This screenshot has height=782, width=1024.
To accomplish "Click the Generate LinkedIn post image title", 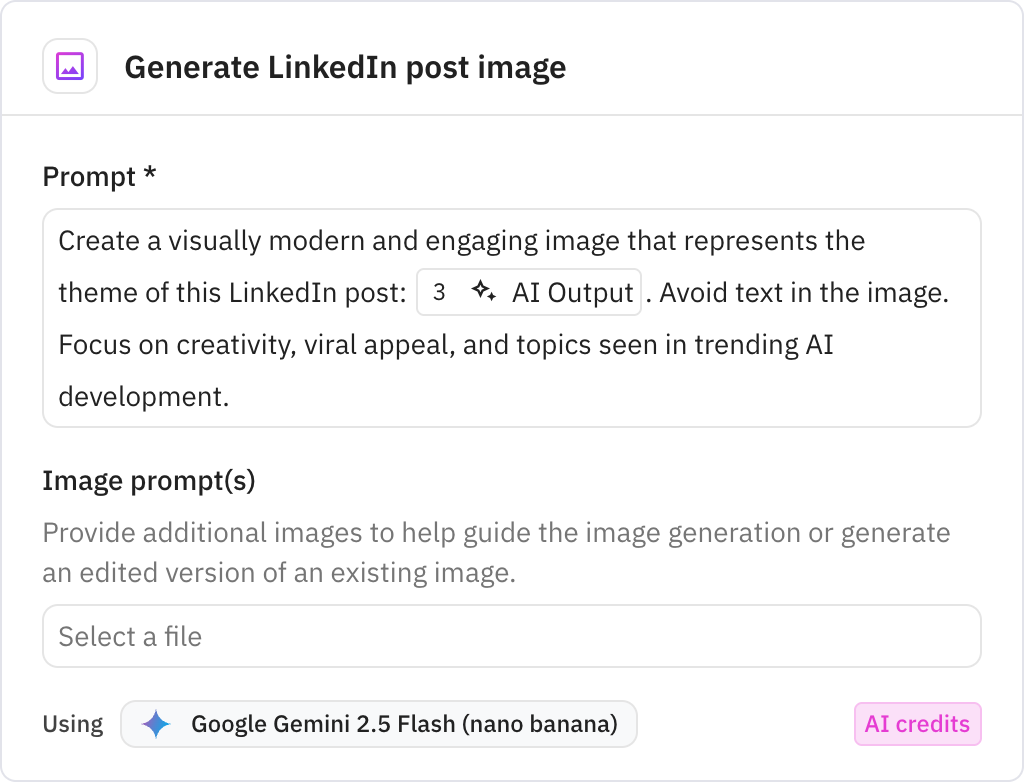I will (x=345, y=67).
